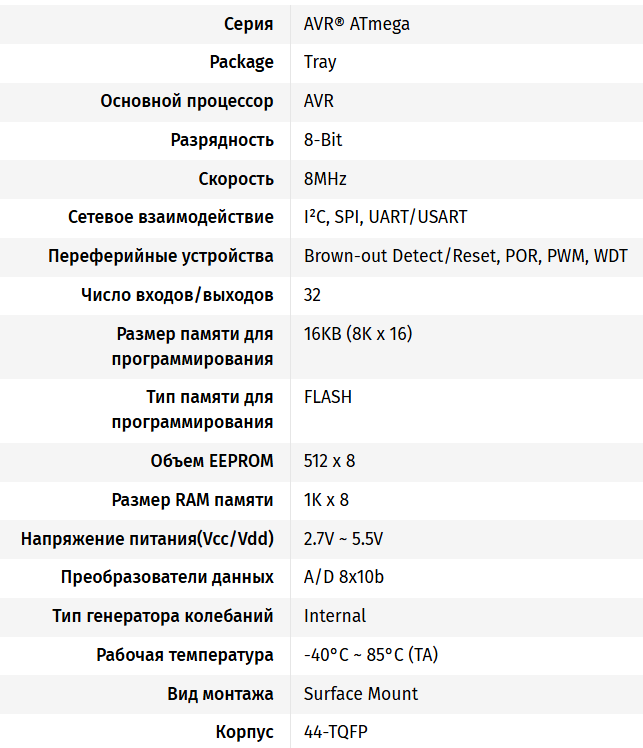Select the "Surface Mount" value

361,694
